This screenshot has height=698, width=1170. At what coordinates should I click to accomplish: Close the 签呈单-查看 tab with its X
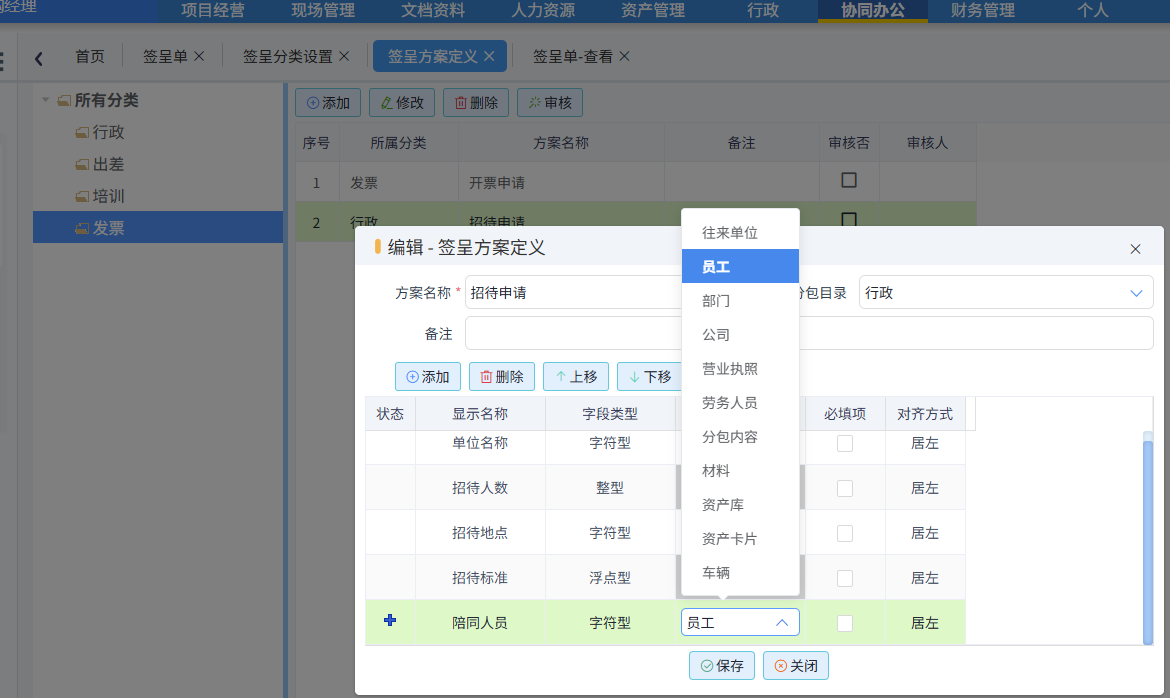625,56
